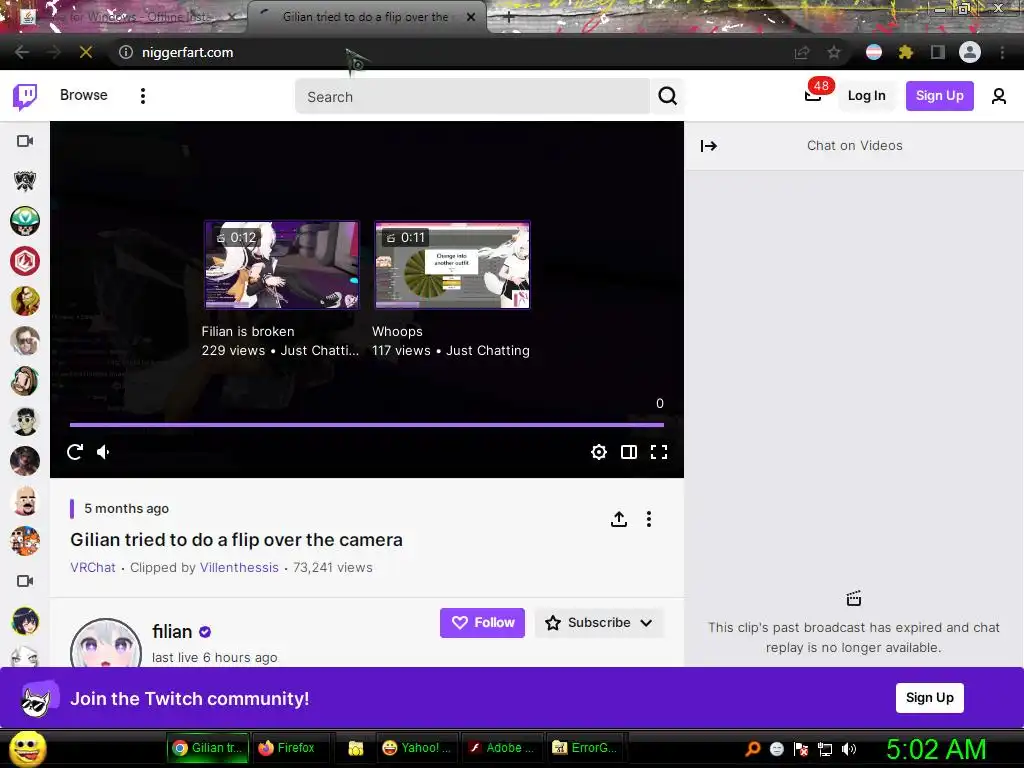Open more options for the clip
Viewport: 1024px width, 768px height.
(x=648, y=519)
